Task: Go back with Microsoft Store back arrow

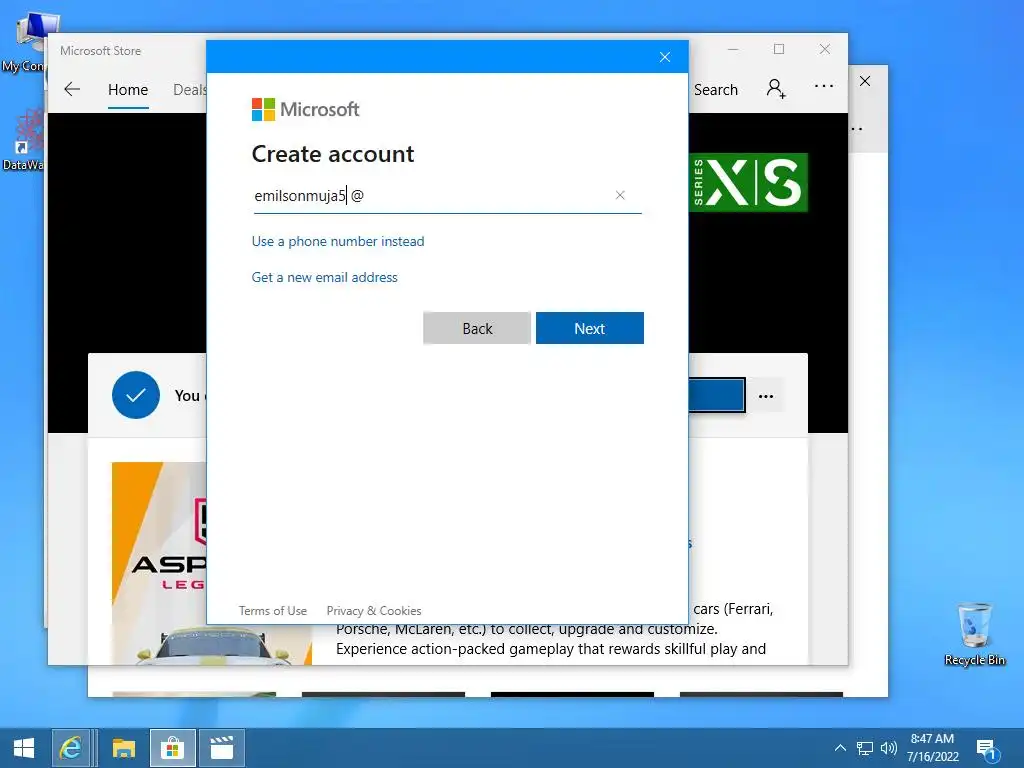Action: tap(72, 89)
